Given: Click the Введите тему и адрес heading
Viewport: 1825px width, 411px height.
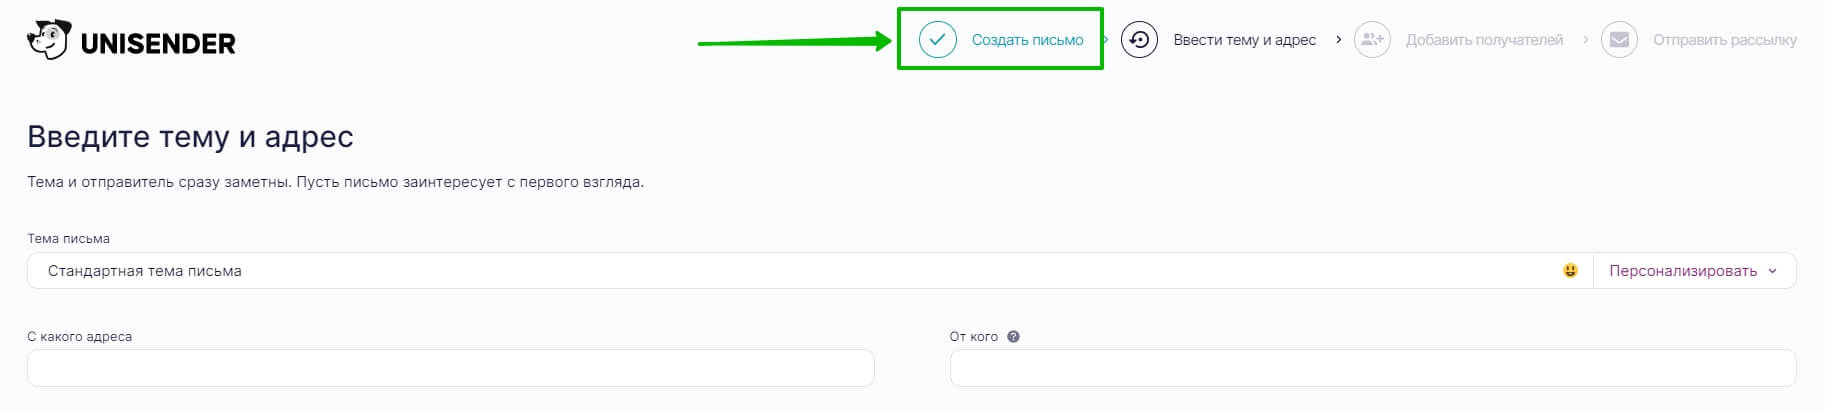Looking at the screenshot, I should tap(190, 137).
